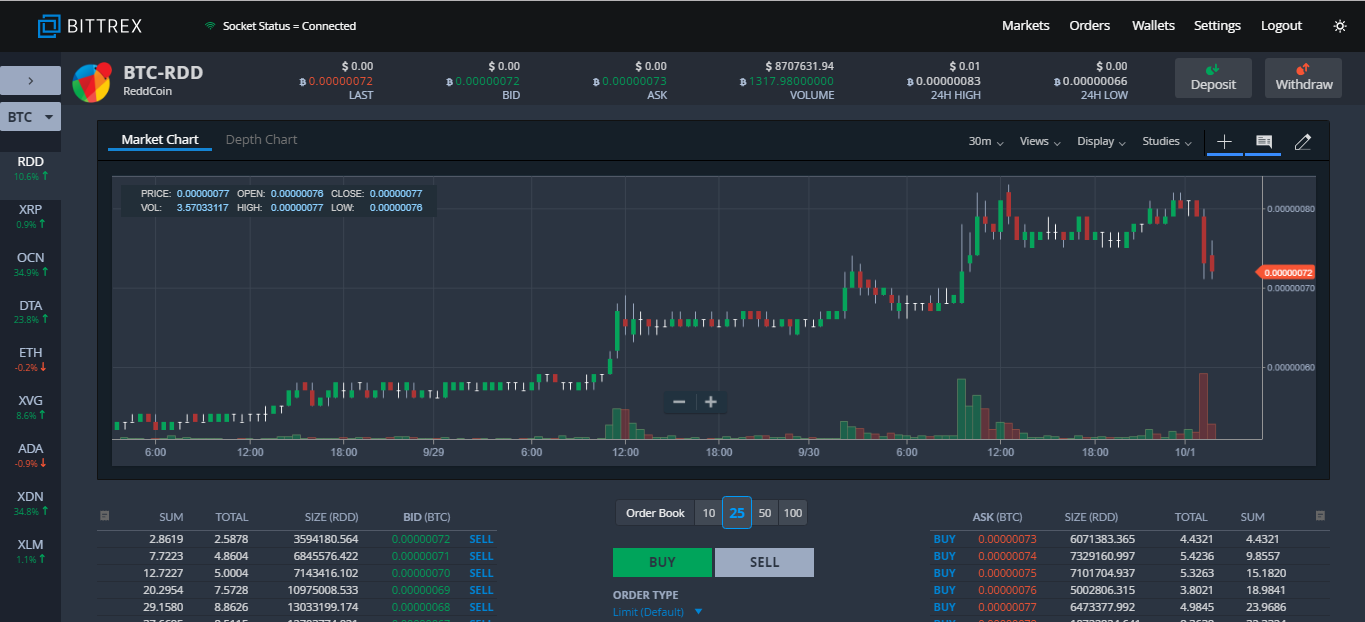Select XLM market in the sidebar

click(x=30, y=552)
